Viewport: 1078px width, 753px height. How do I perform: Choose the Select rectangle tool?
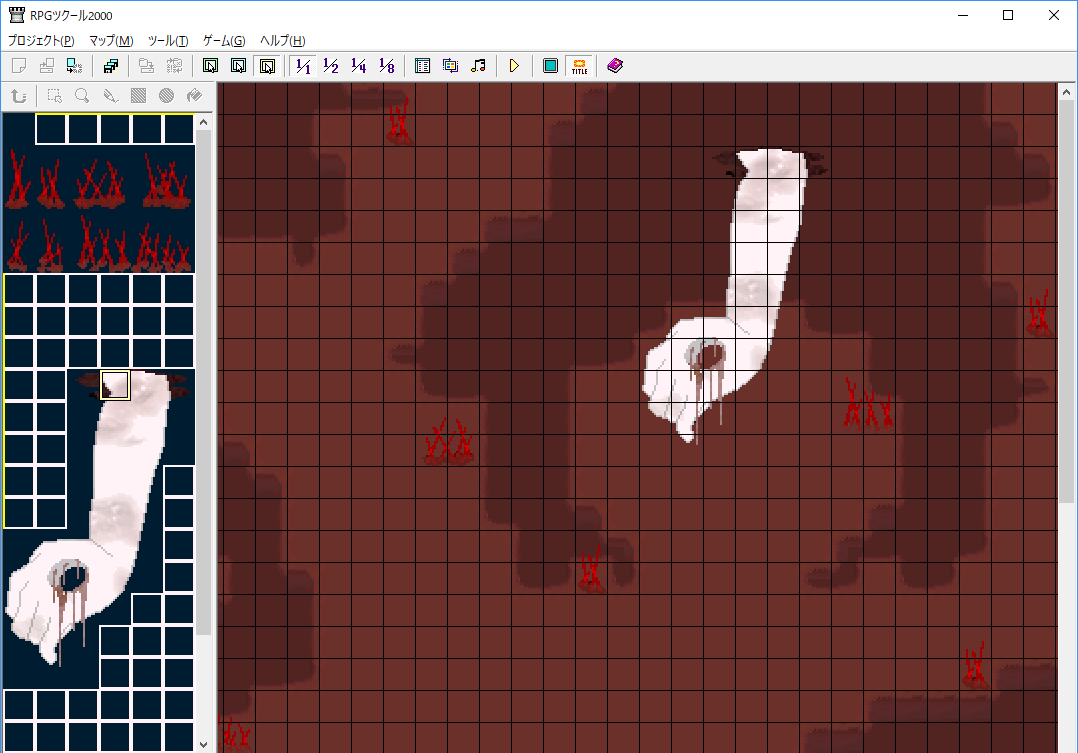[54, 96]
